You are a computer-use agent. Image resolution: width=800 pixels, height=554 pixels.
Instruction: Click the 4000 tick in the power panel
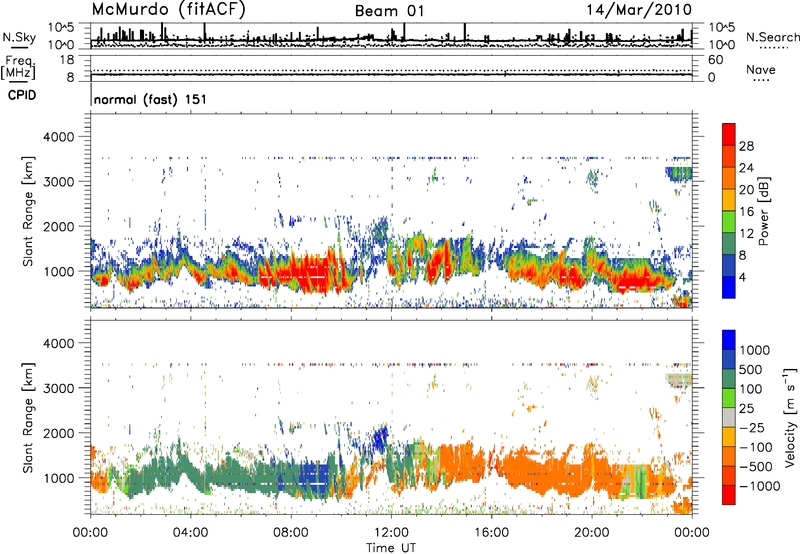[59, 137]
